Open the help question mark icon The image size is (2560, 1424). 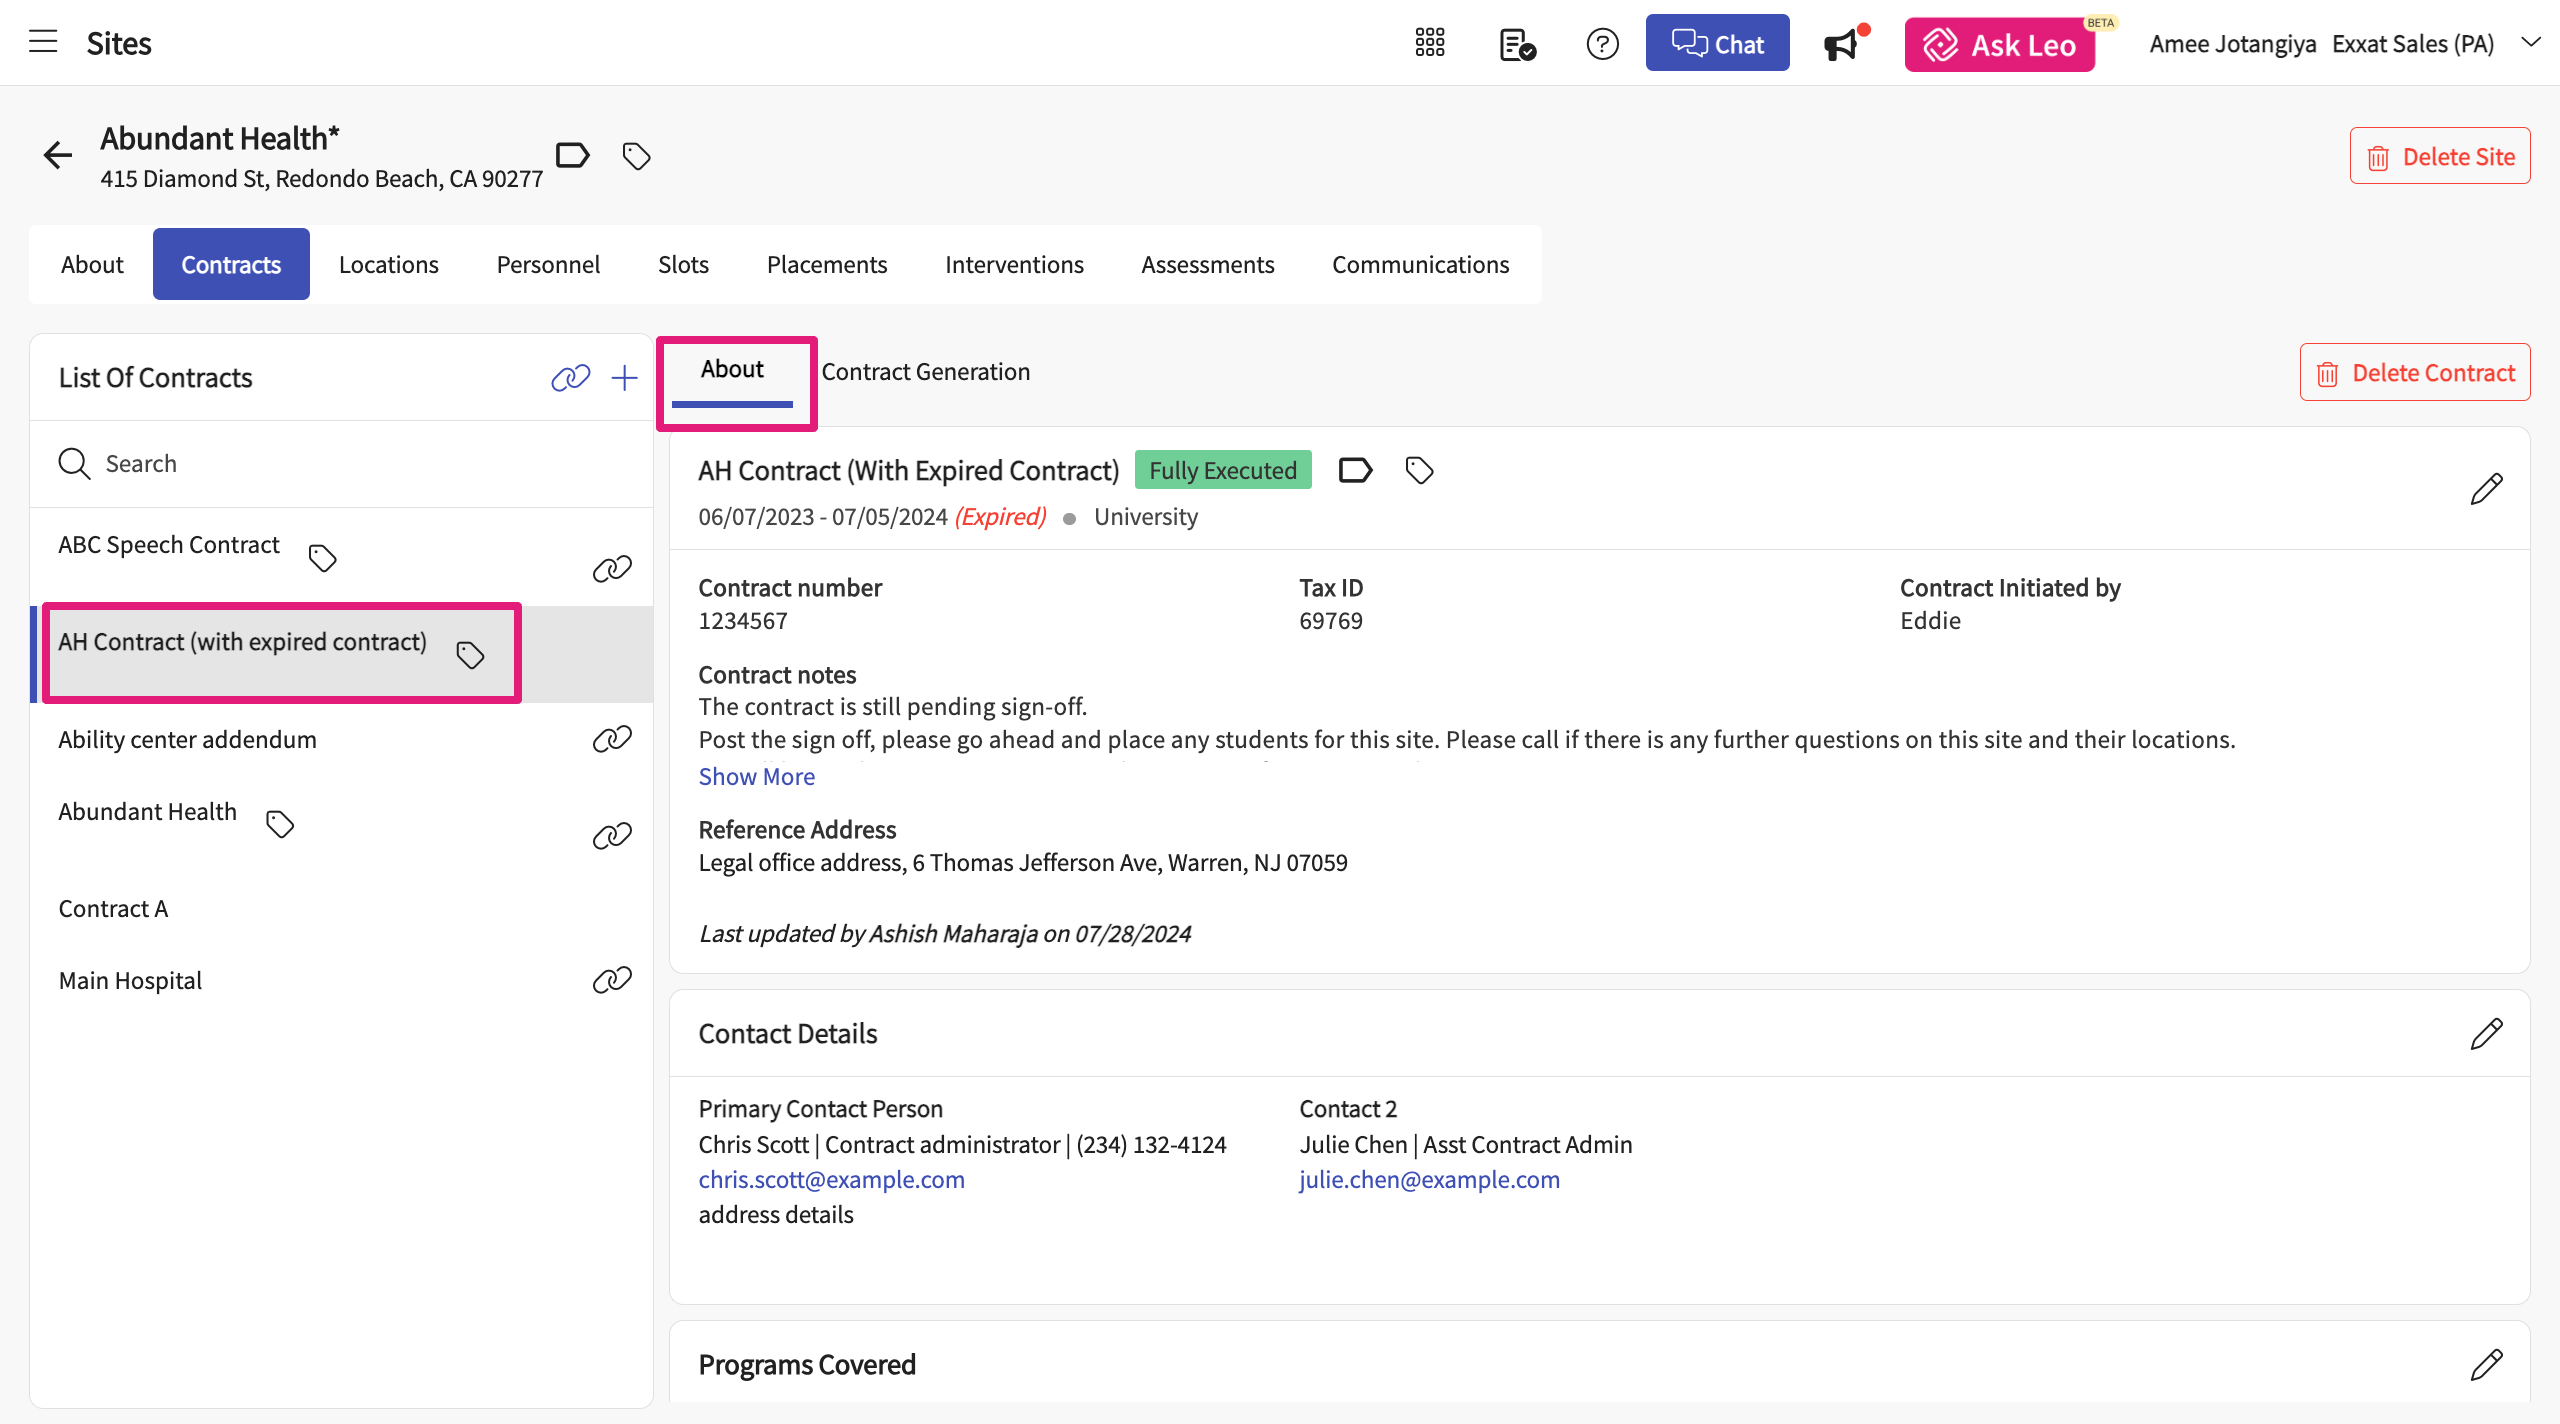pos(1602,44)
